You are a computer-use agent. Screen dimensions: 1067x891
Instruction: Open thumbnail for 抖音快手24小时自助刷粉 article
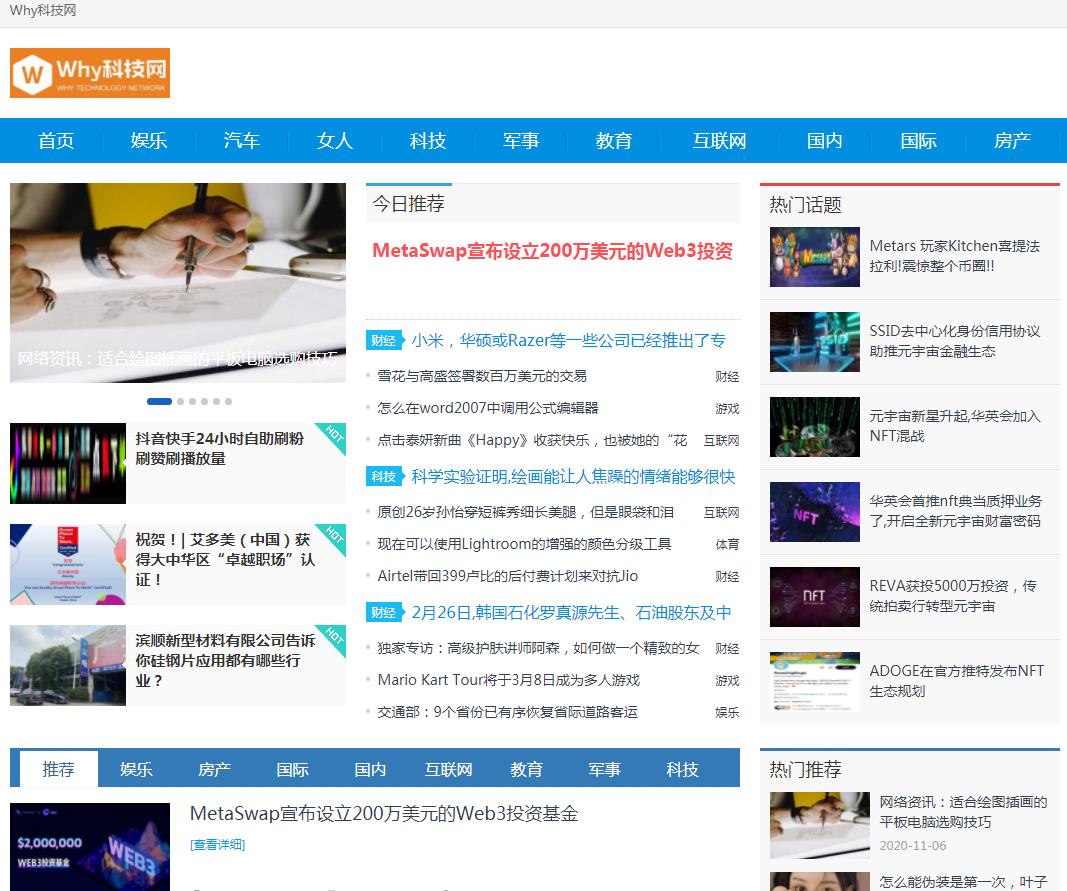click(x=68, y=464)
